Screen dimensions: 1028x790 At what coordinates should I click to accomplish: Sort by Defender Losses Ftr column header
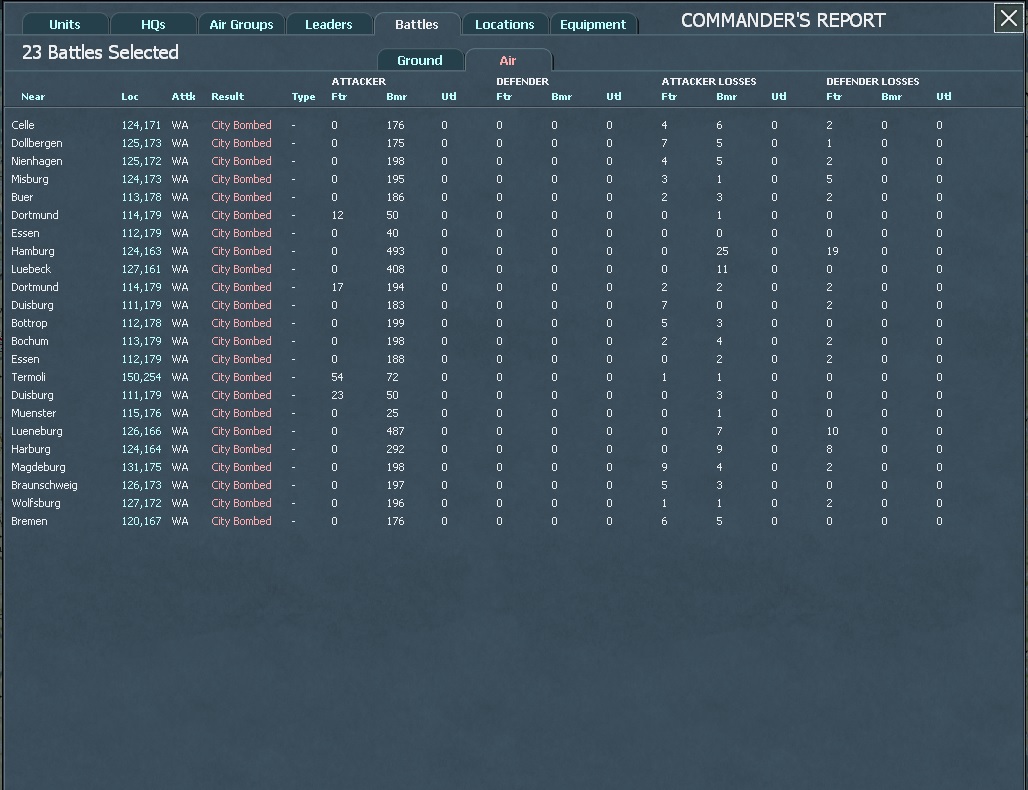pyautogui.click(x=834, y=96)
